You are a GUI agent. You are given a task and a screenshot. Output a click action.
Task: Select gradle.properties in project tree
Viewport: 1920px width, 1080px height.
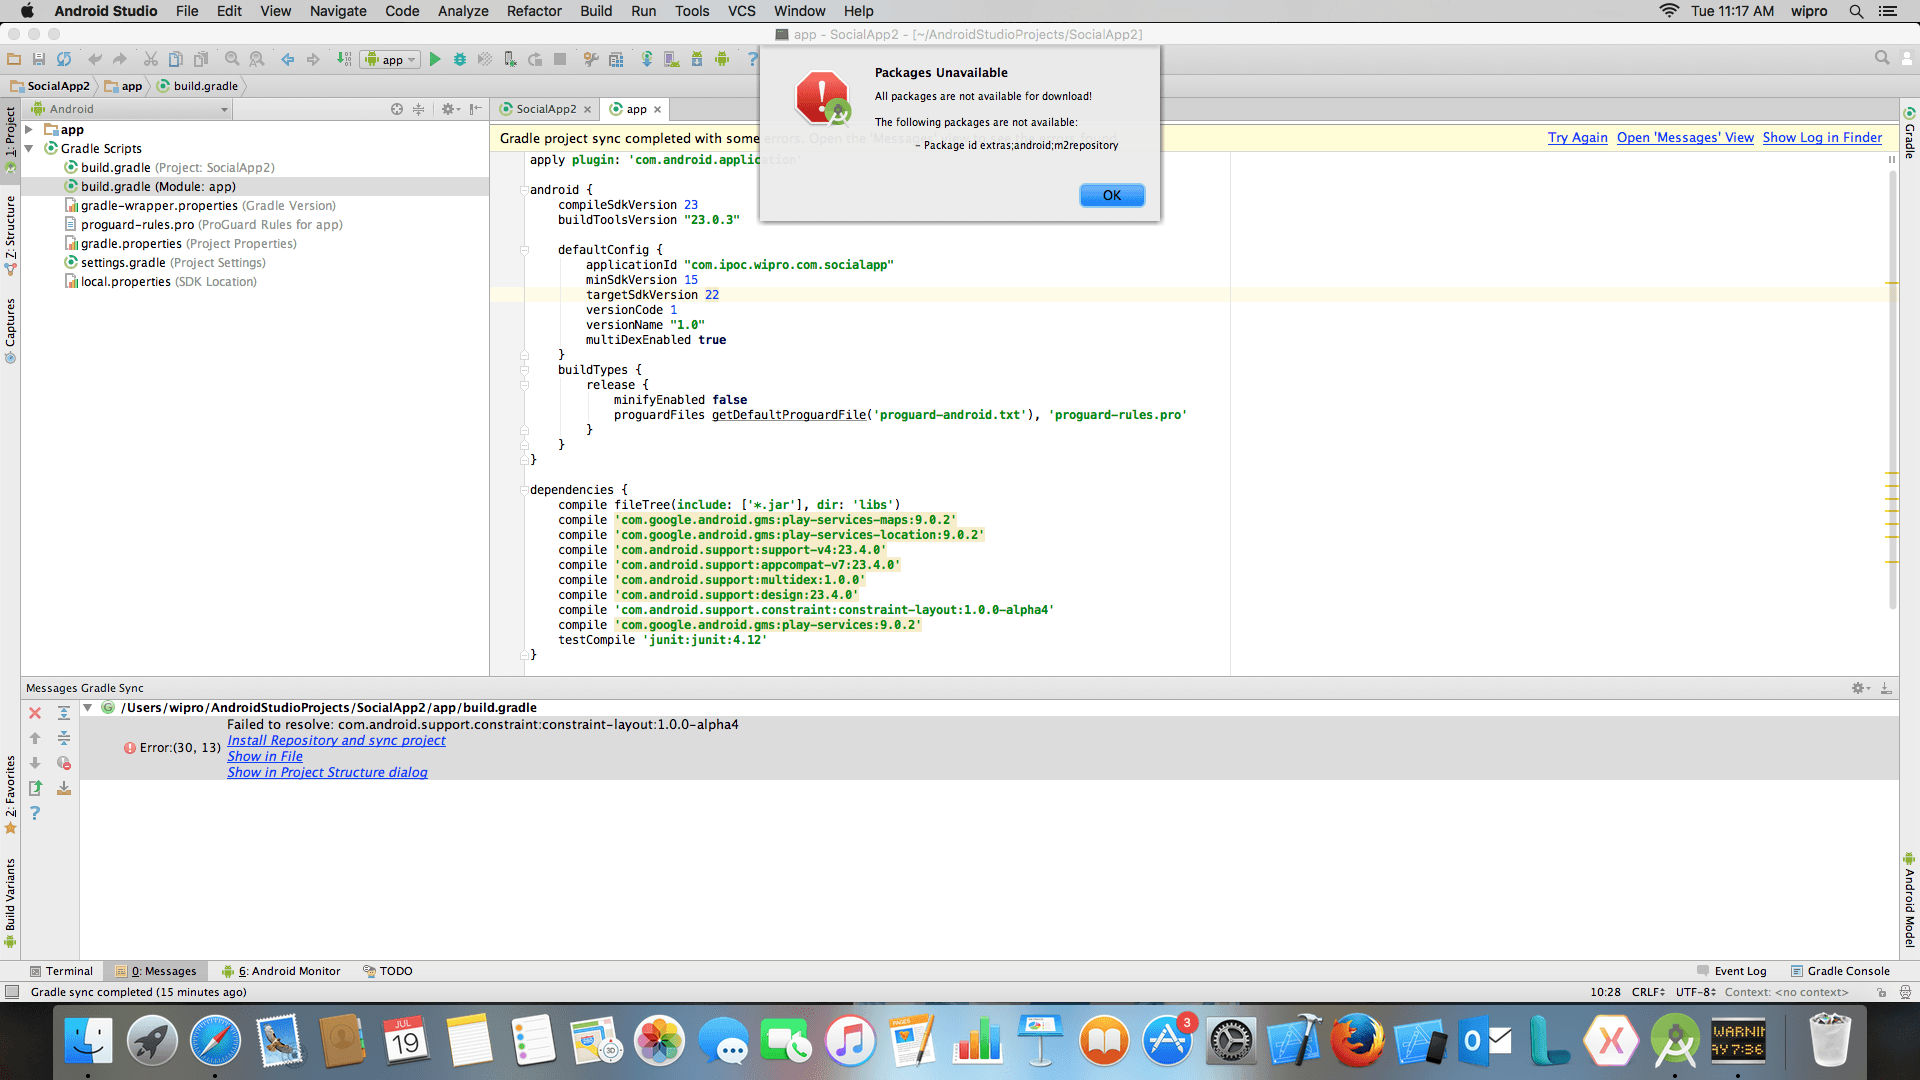(x=180, y=243)
